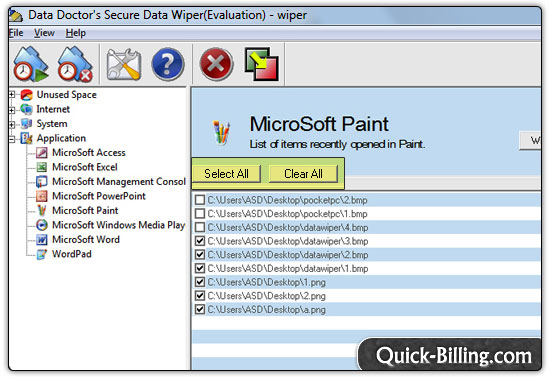Select the System label in tree
The image size is (550, 377).
point(52,123)
